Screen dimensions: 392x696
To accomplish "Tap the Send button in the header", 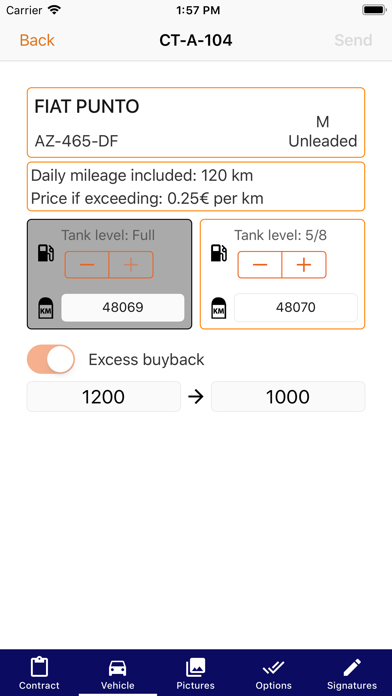I will (353, 40).
